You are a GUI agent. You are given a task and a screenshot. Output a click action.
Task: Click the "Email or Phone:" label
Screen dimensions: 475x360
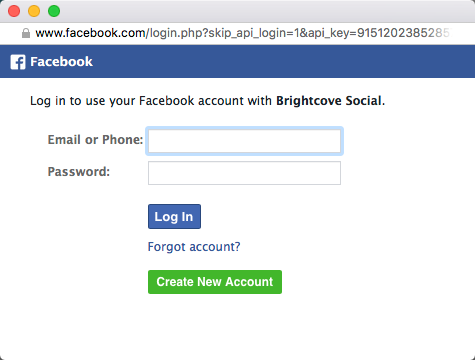coord(95,140)
